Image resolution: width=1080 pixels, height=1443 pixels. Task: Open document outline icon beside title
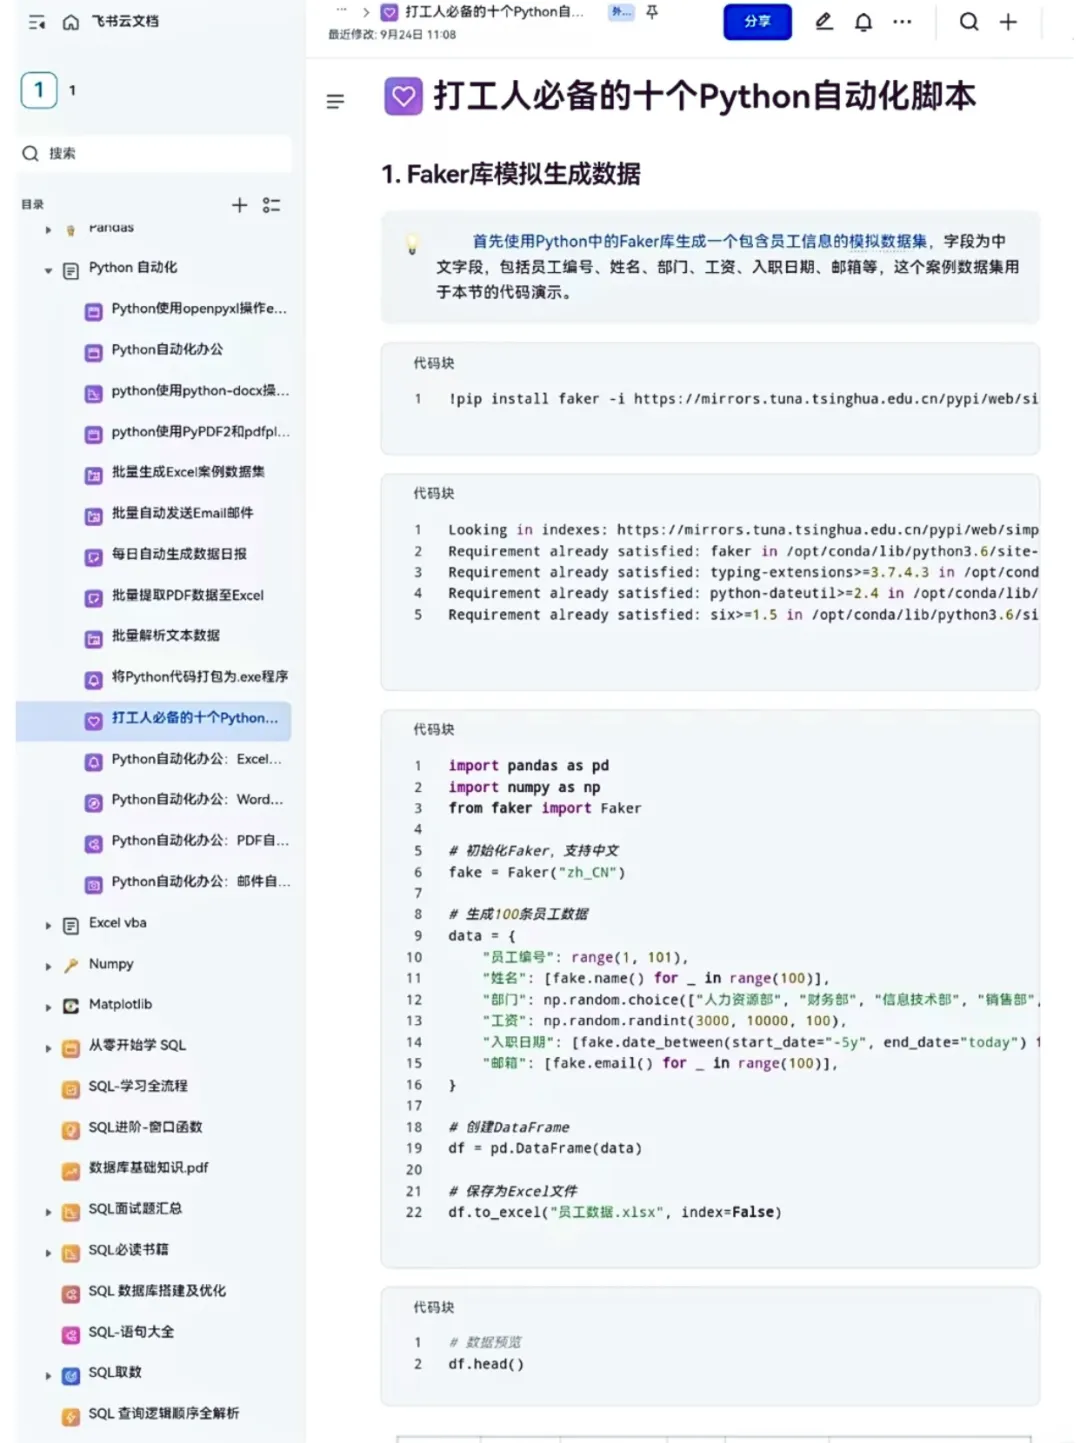pyautogui.click(x=335, y=100)
